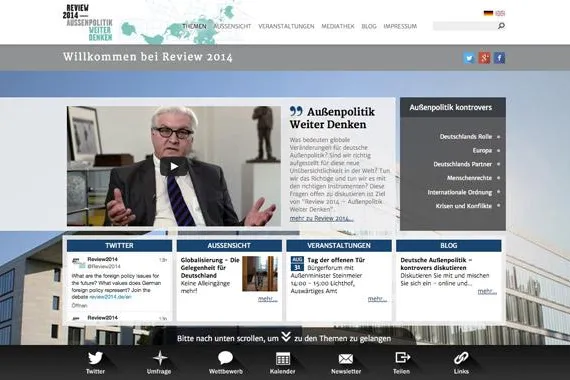Open the VERANSTALTUNGEN menu item

click(x=286, y=26)
